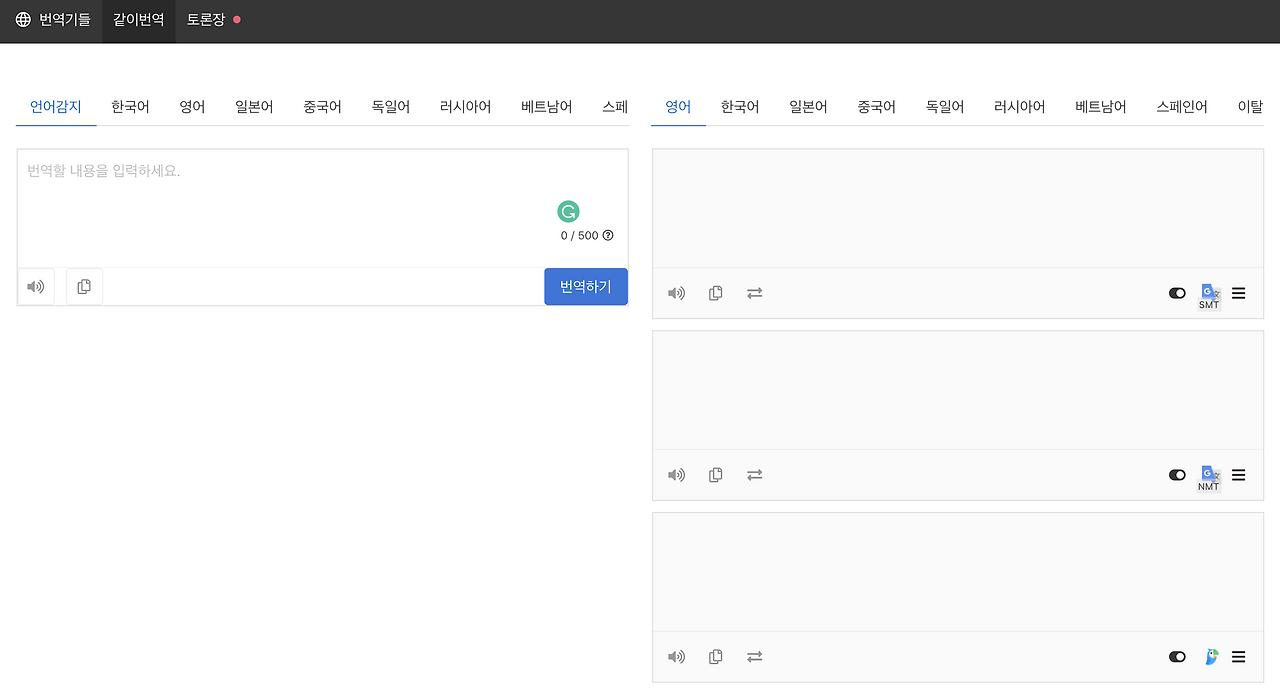Copy the Papago translation result

click(x=716, y=657)
